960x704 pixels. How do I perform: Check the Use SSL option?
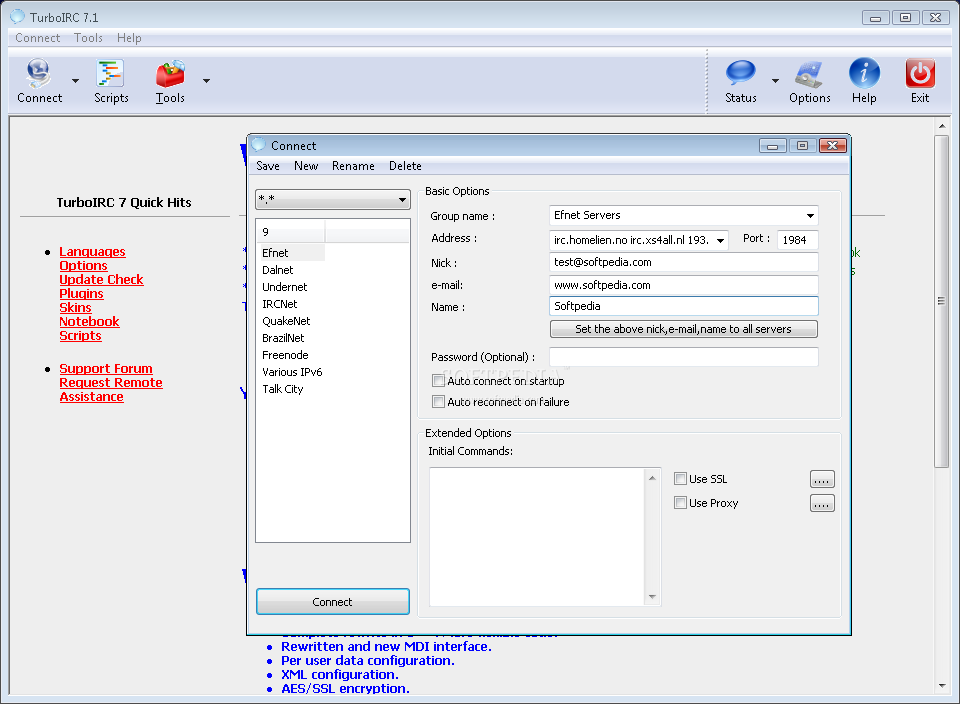coord(680,479)
